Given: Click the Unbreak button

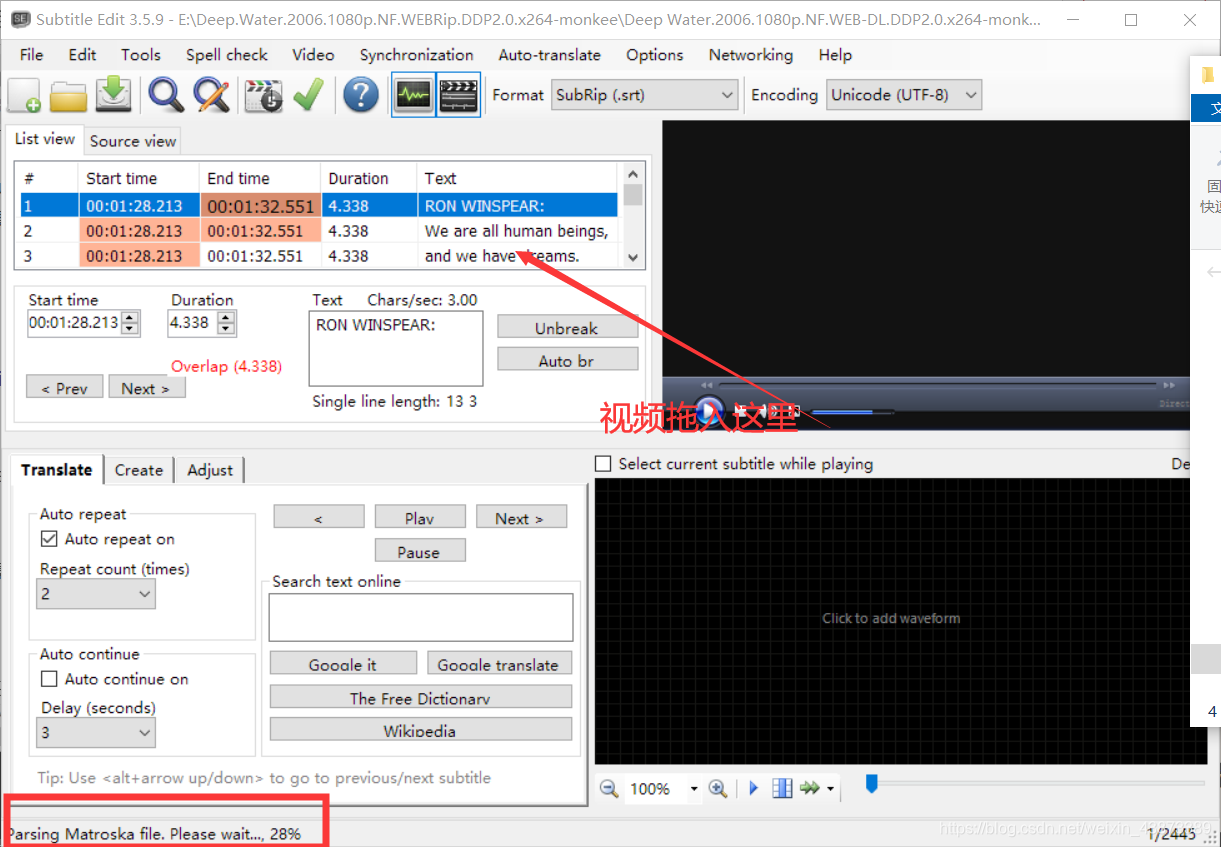Looking at the screenshot, I should tap(567, 328).
